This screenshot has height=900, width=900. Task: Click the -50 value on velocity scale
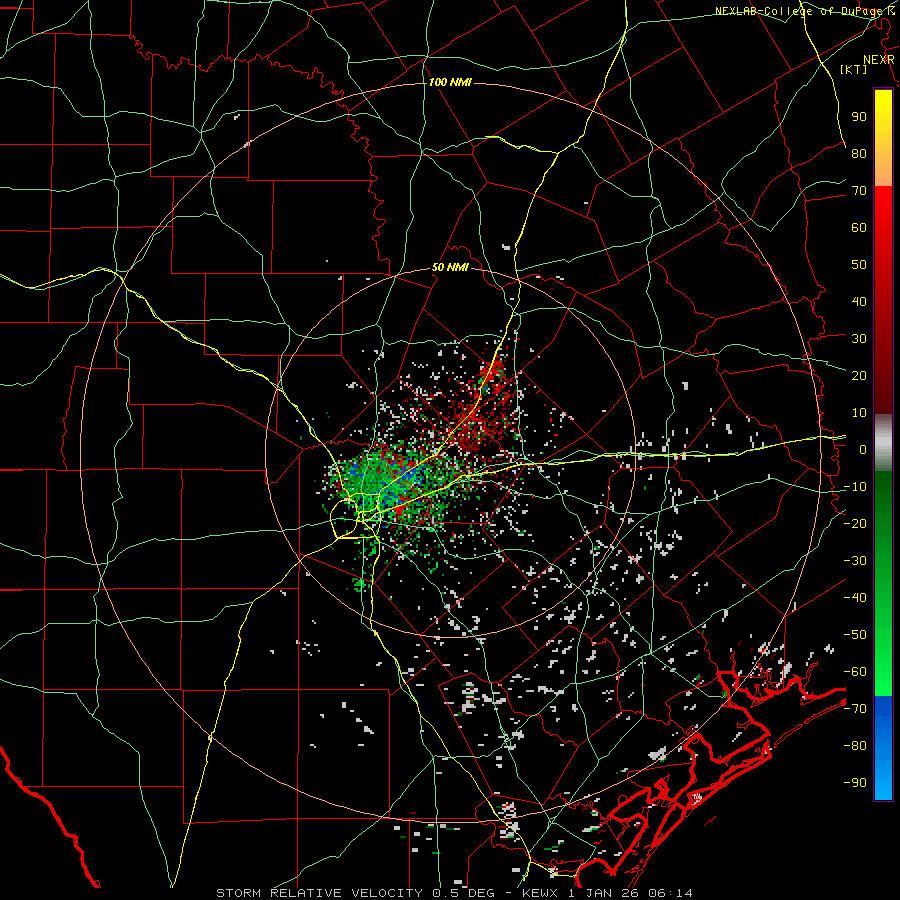pyautogui.click(x=855, y=635)
